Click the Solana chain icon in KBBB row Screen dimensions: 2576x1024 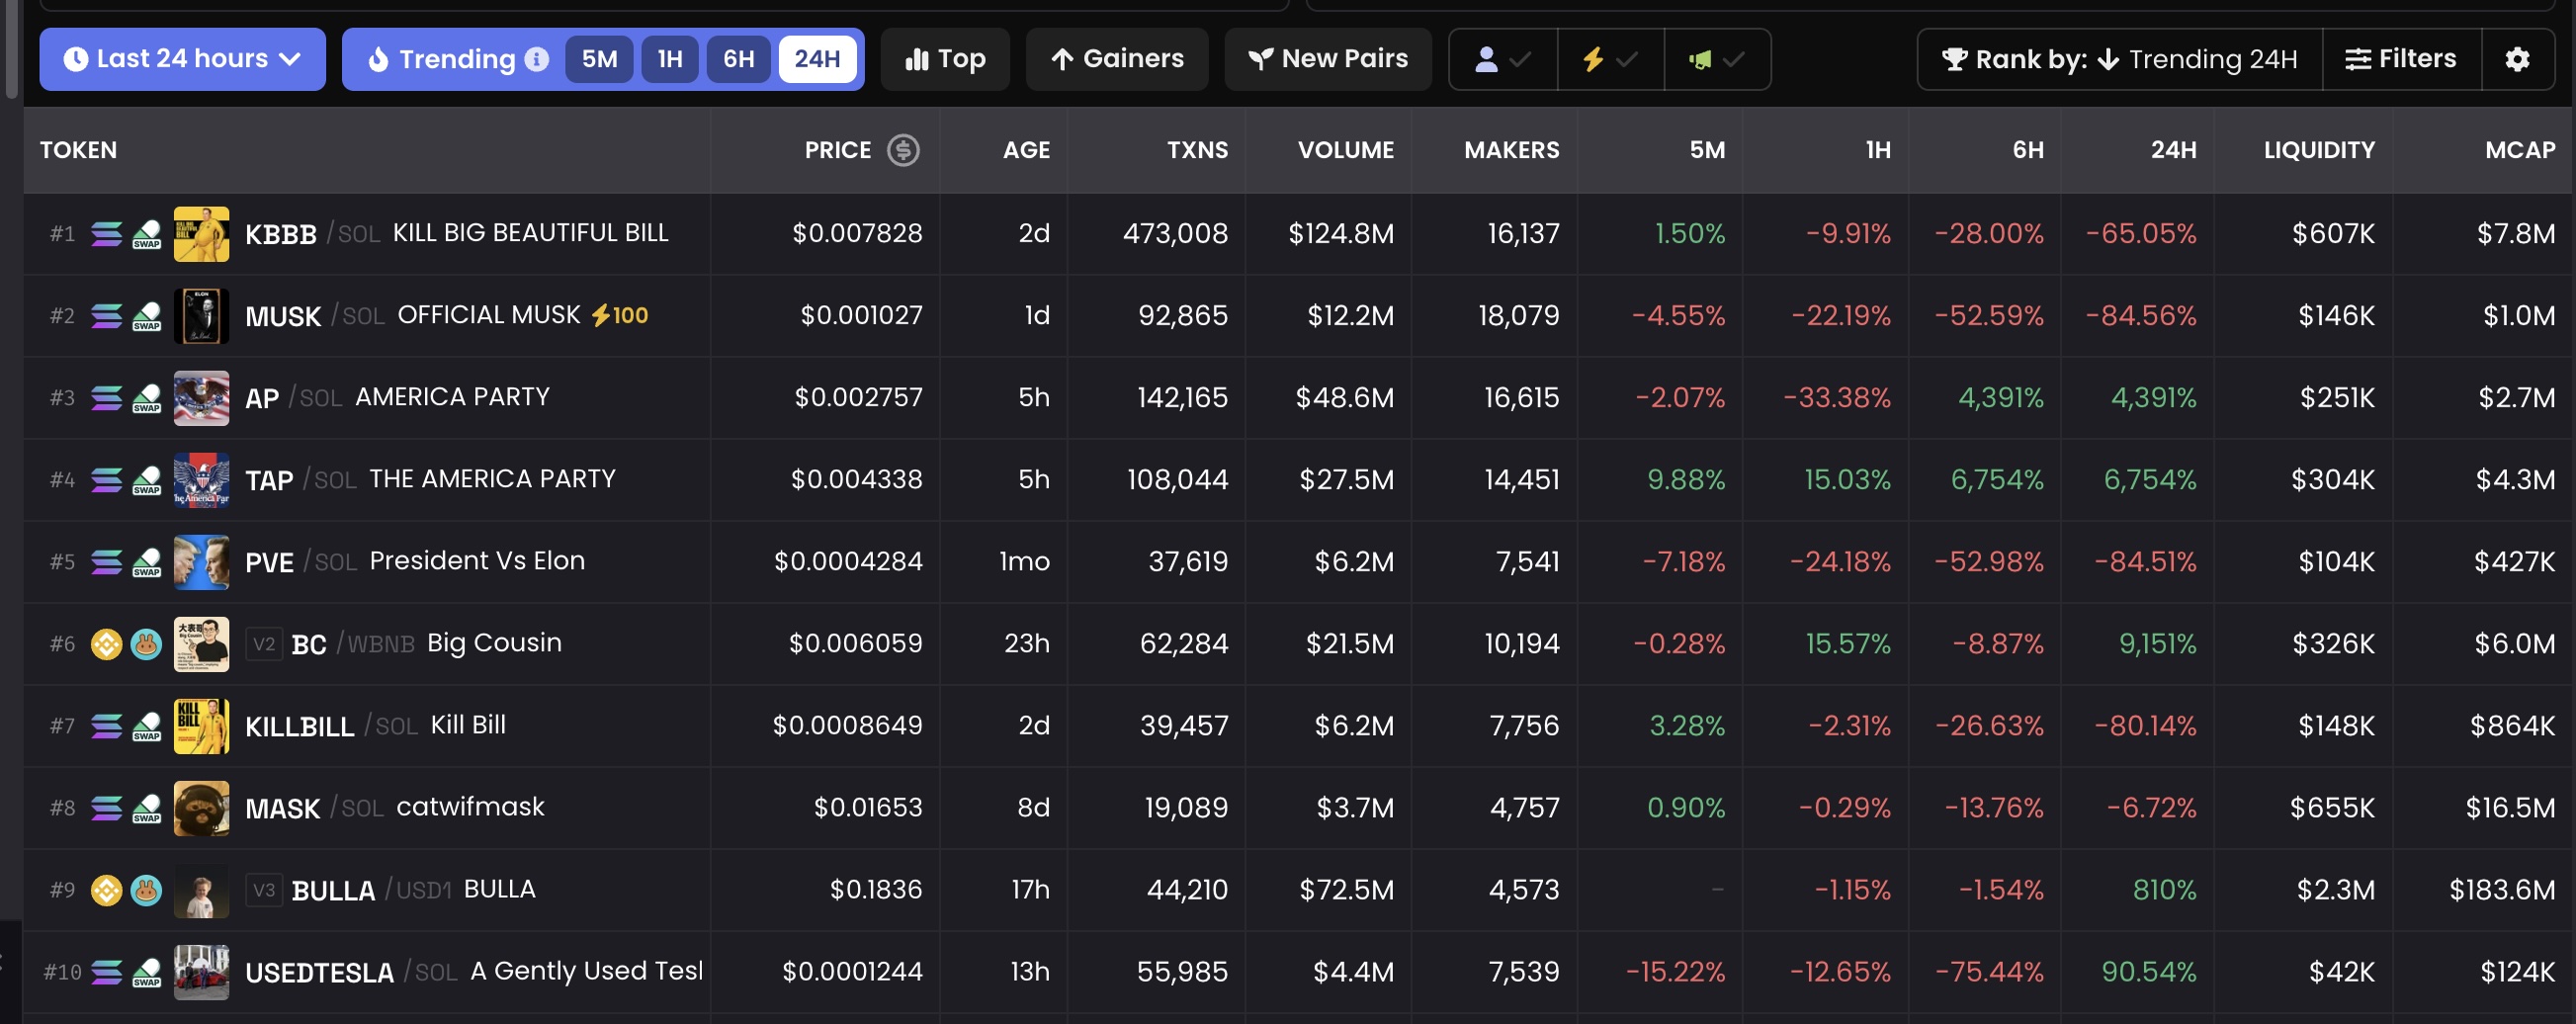tap(106, 234)
